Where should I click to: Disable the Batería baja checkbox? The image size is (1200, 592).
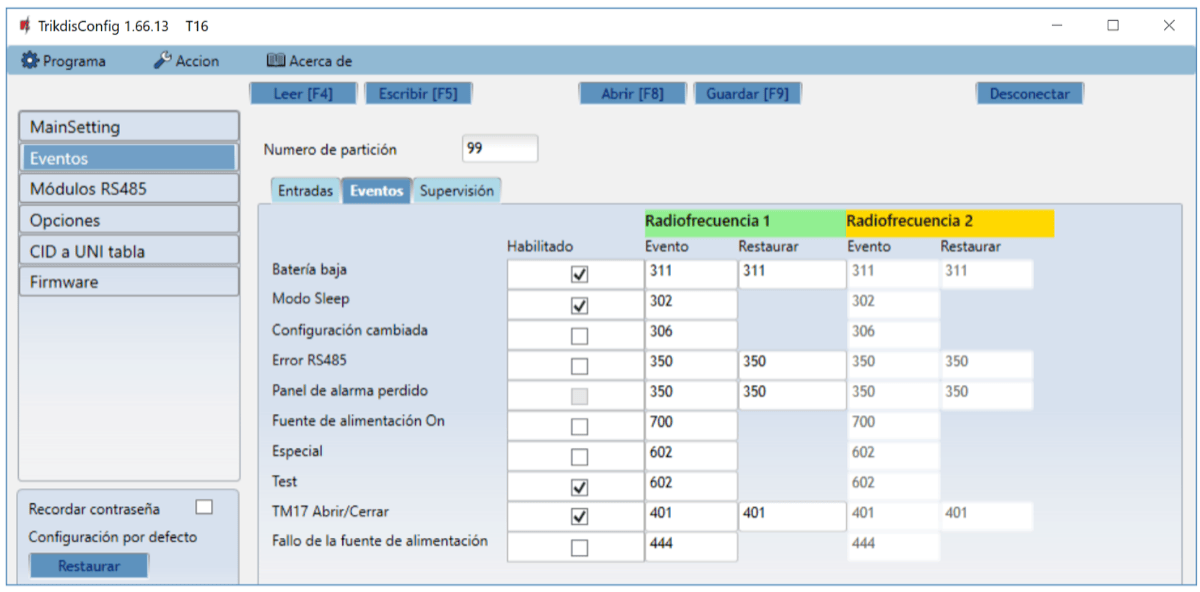(x=579, y=274)
